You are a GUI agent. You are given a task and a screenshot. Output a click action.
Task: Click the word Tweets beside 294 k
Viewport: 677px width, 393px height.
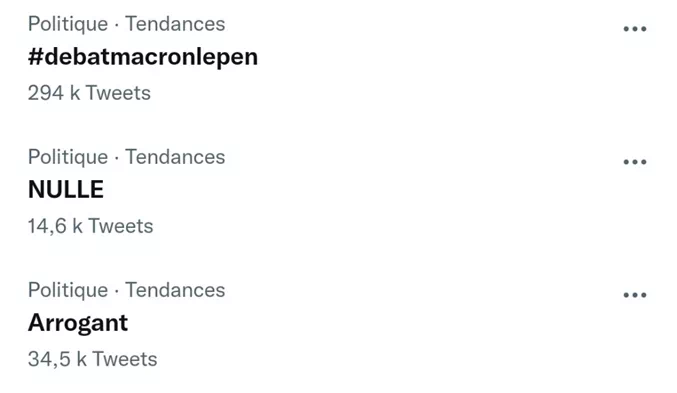(118, 93)
